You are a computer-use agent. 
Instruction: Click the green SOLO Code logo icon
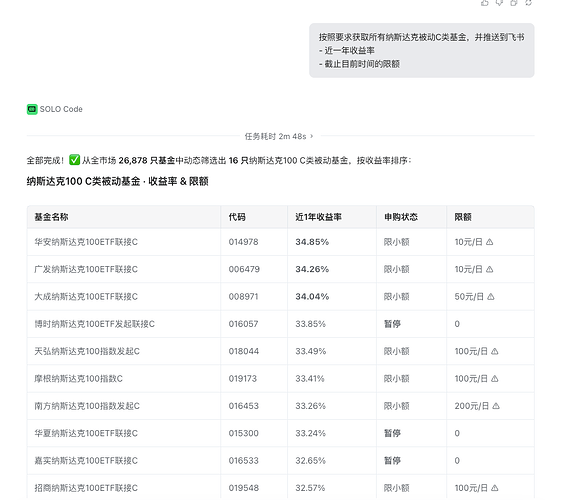pos(32,109)
